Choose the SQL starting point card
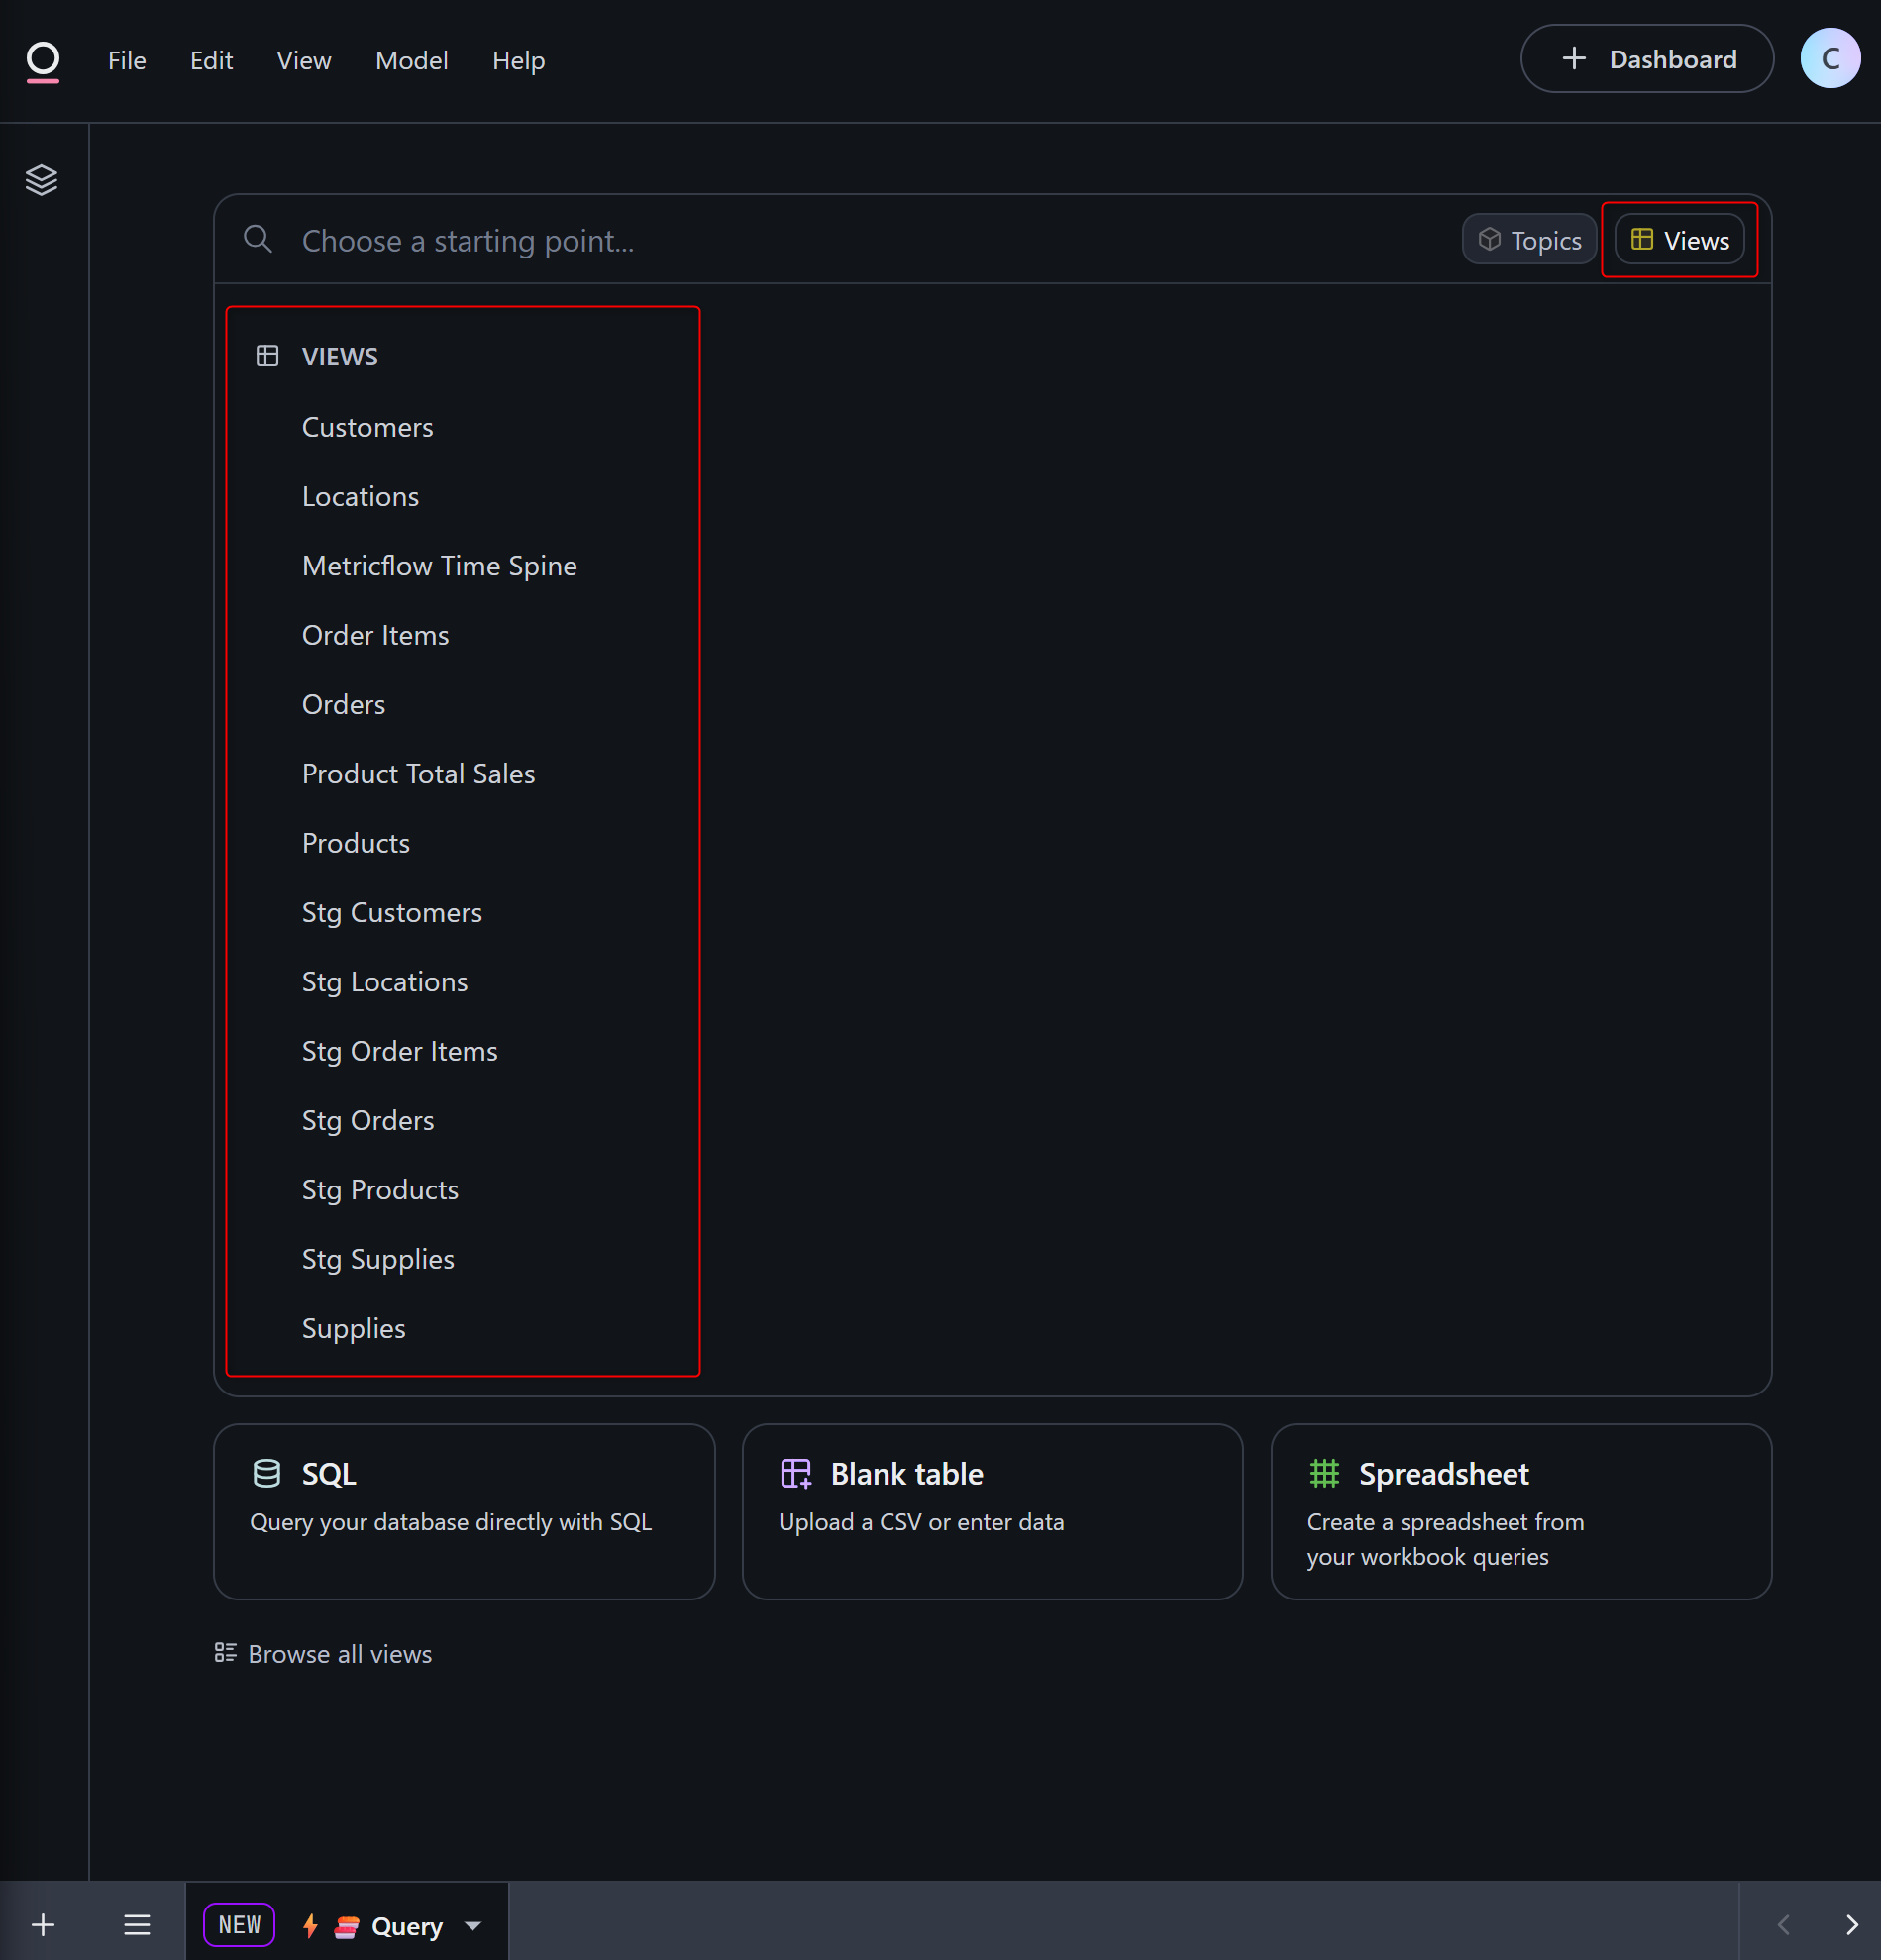Image resolution: width=1881 pixels, height=1960 pixels. tap(464, 1511)
